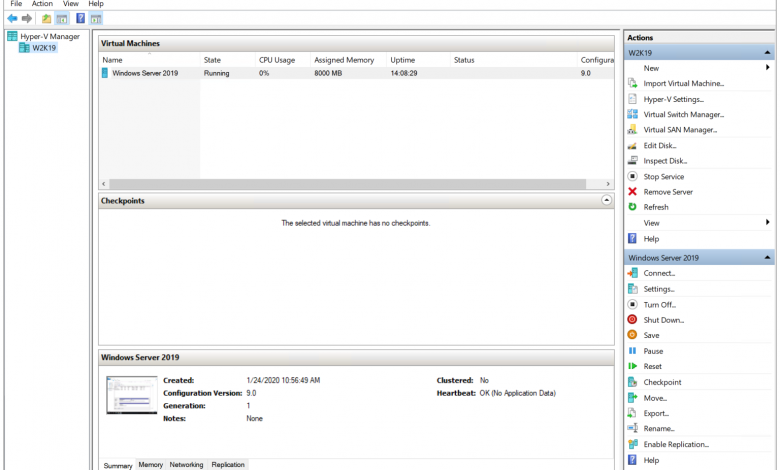Open the File menu
The width and height of the screenshot is (780, 470).
click(x=16, y=3)
